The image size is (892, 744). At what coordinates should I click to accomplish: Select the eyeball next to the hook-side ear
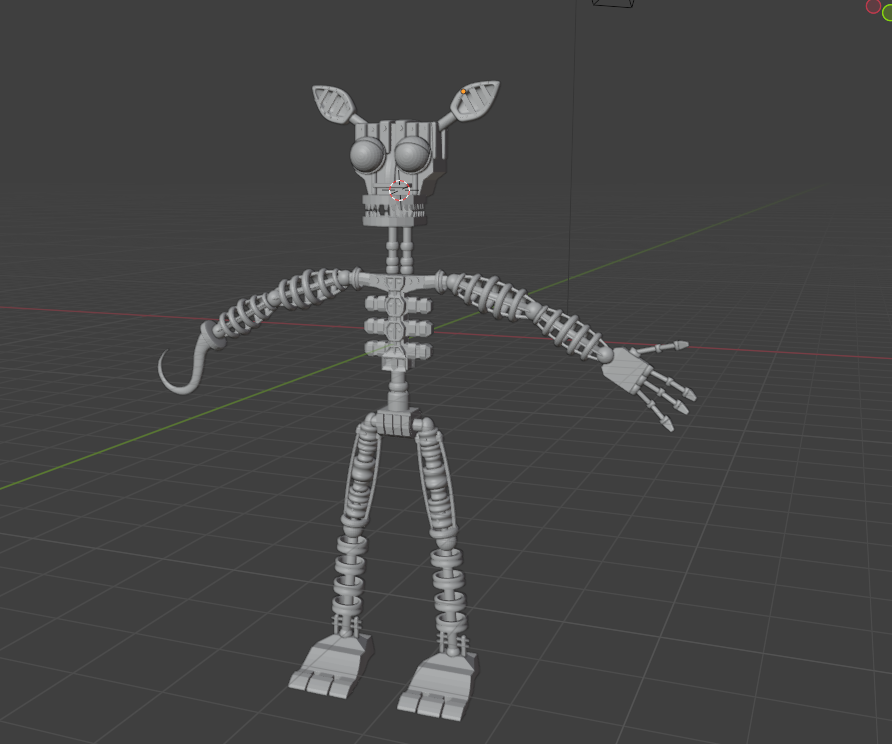coord(368,155)
